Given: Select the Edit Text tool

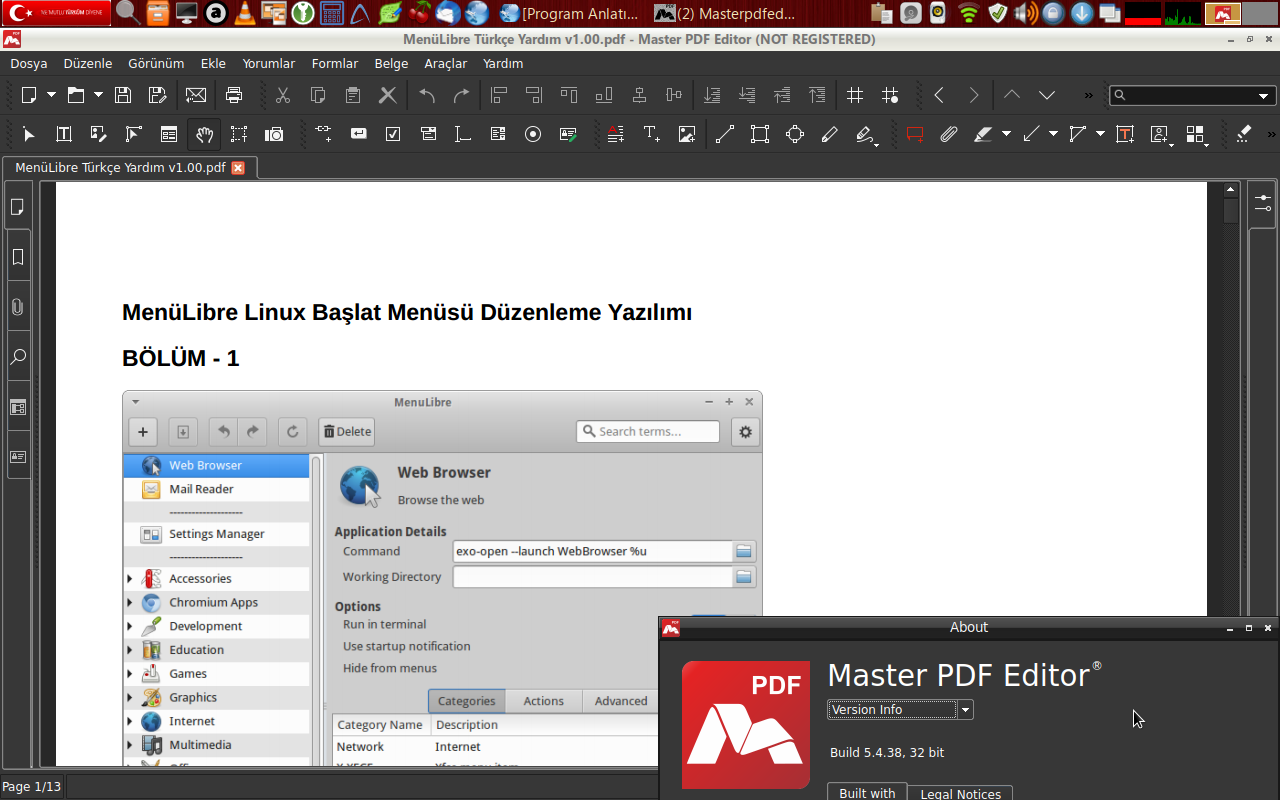Looking at the screenshot, I should (64, 134).
